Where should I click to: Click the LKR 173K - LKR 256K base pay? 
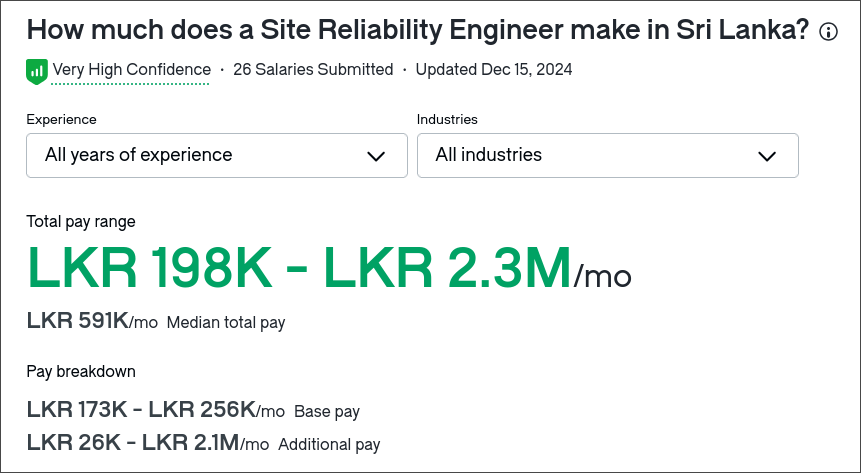(x=141, y=409)
